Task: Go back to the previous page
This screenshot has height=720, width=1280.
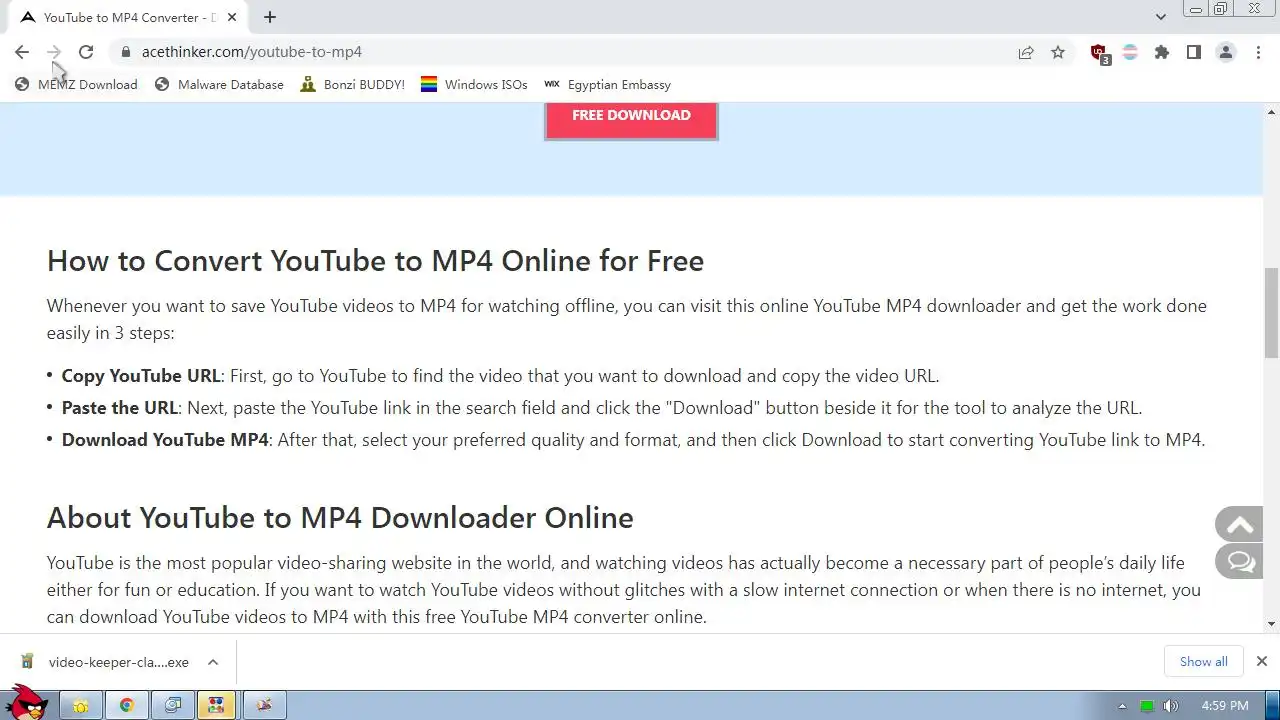Action: [22, 52]
